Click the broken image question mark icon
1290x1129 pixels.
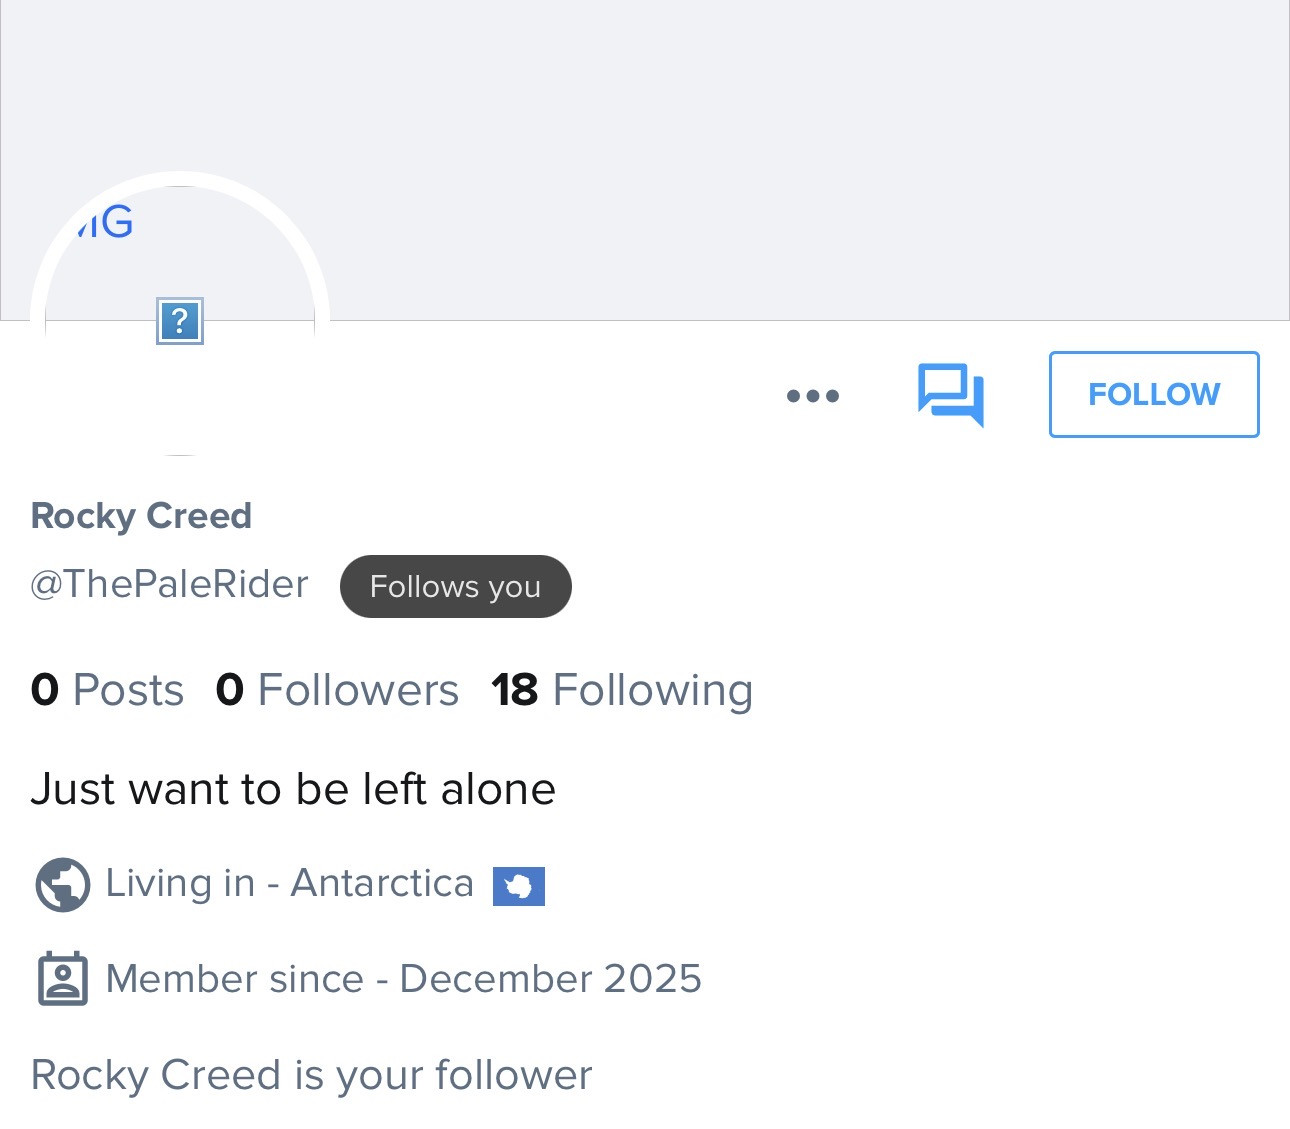coord(180,321)
